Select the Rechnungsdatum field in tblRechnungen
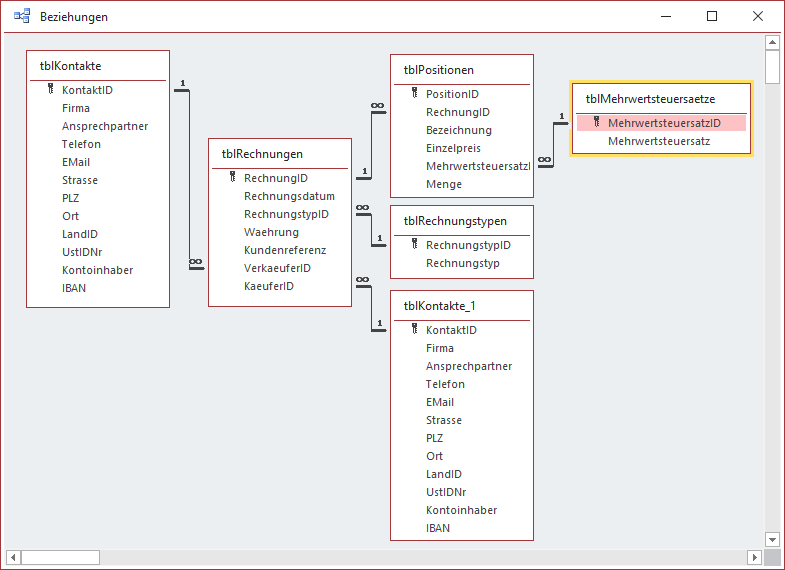Screen dimensions: 785x570 click(x=289, y=196)
